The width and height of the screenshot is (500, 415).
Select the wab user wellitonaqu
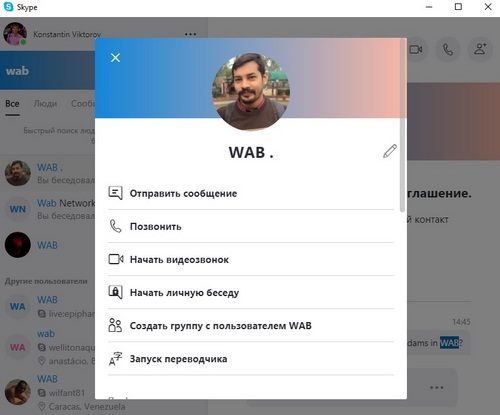[48, 347]
